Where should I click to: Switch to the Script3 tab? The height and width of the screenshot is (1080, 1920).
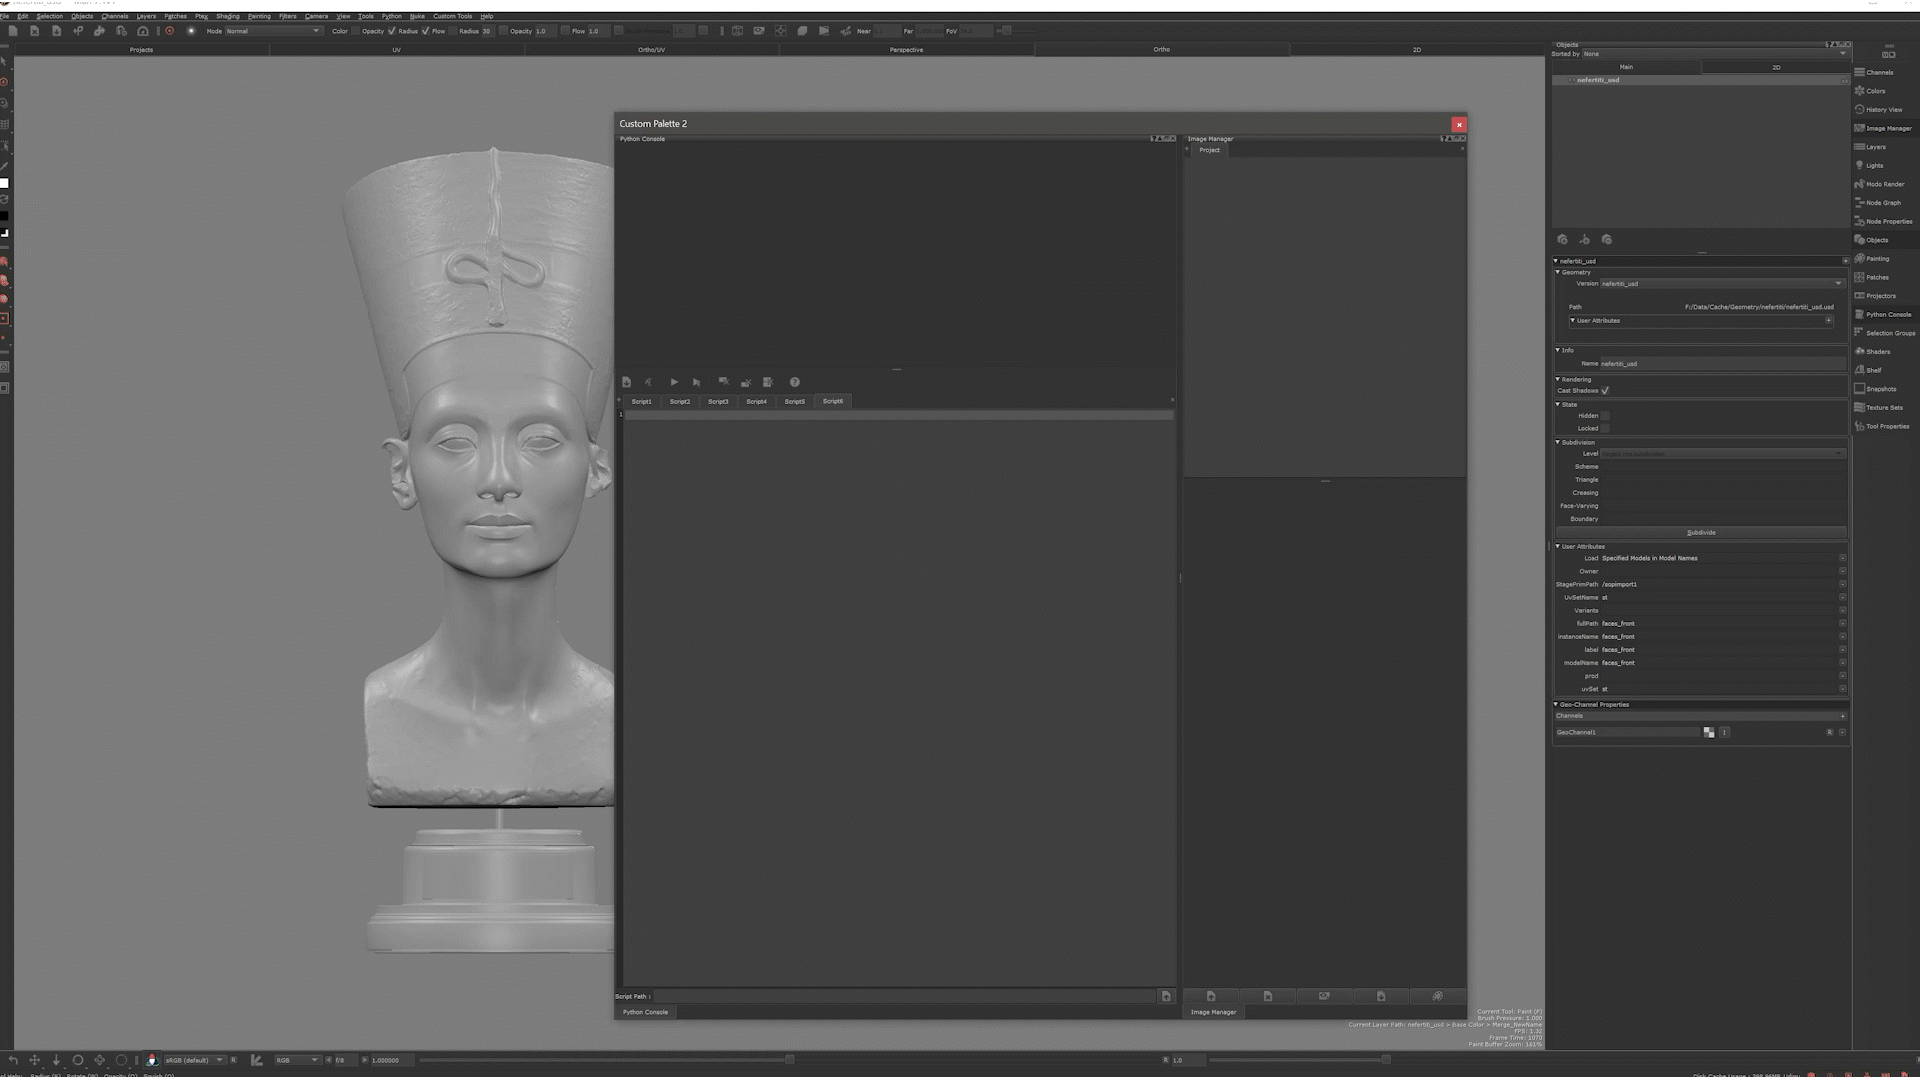[718, 401]
